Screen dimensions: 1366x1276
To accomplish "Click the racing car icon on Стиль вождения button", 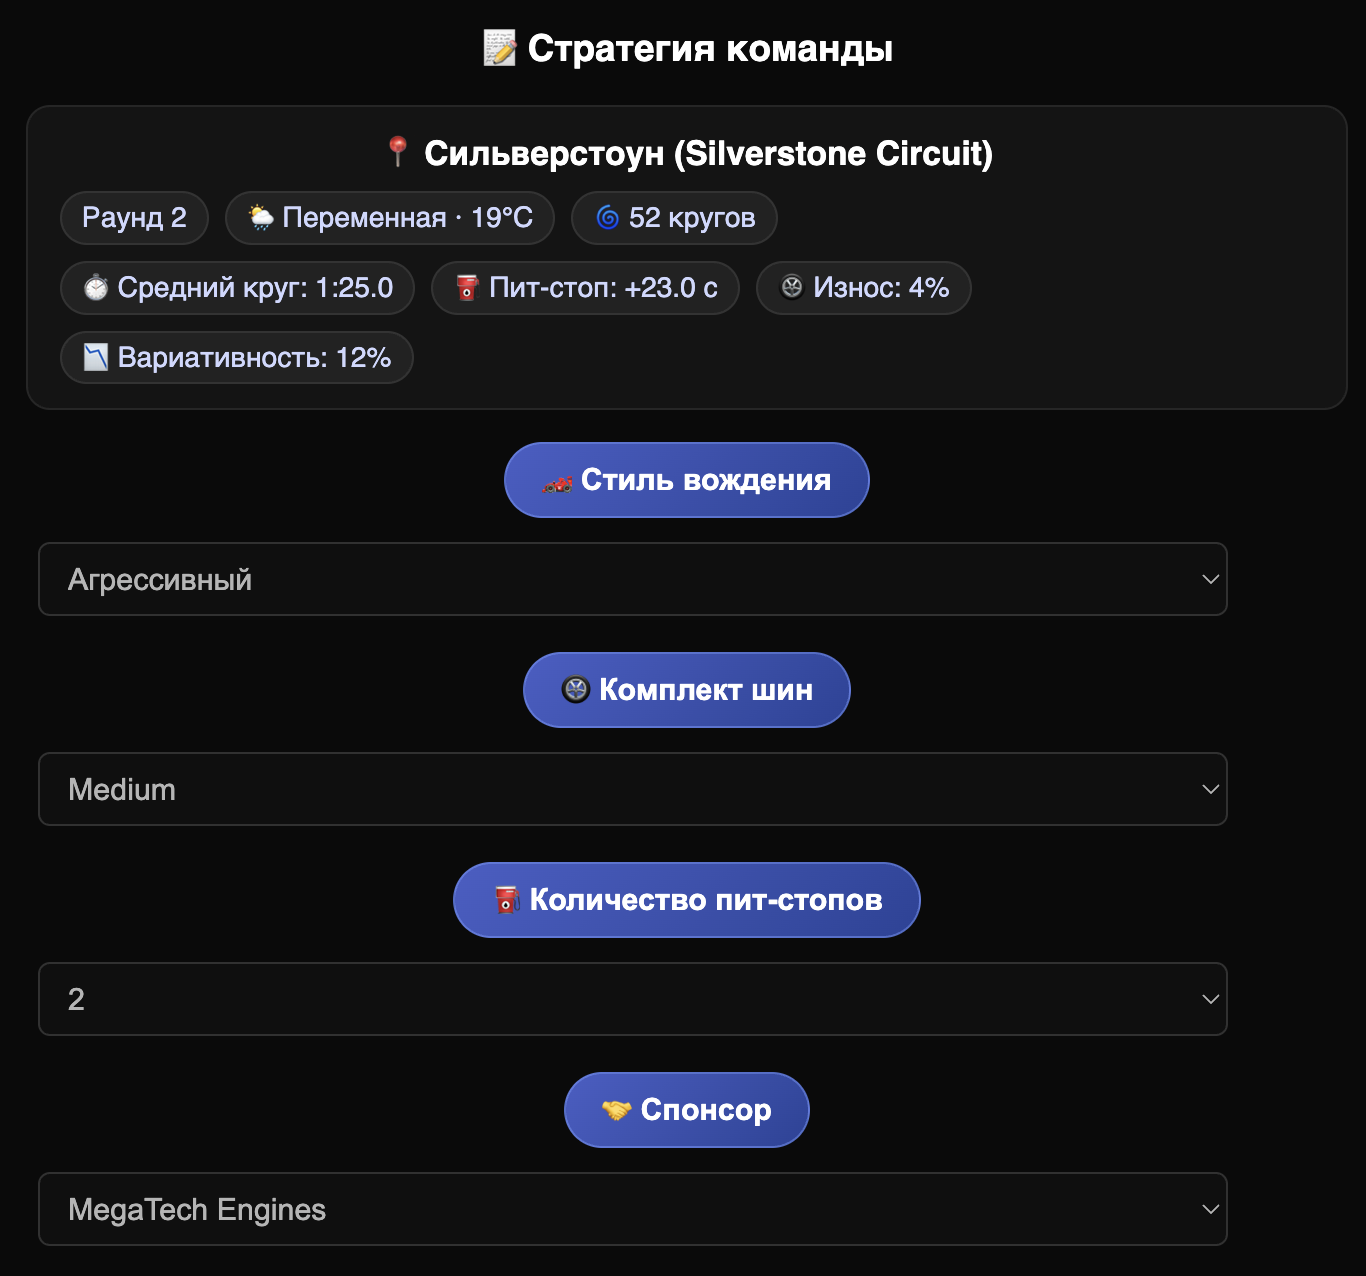I will tap(558, 481).
